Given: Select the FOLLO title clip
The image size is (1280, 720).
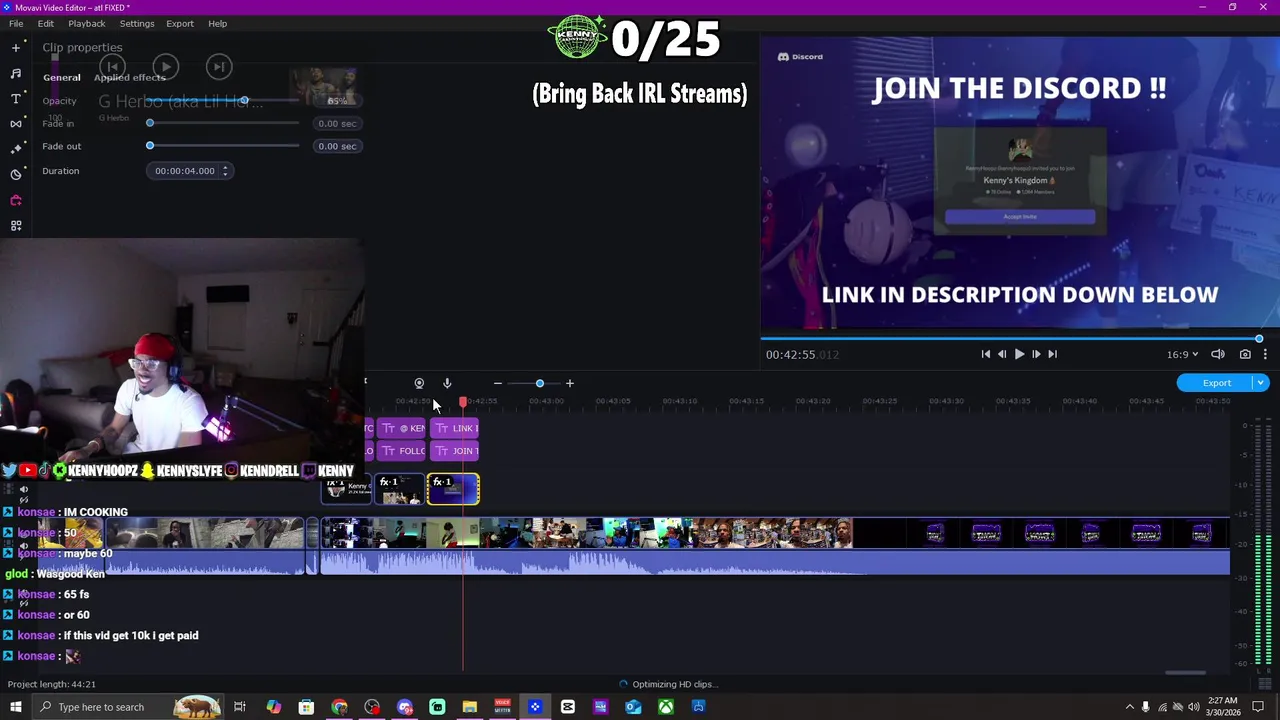Looking at the screenshot, I should [x=402, y=451].
